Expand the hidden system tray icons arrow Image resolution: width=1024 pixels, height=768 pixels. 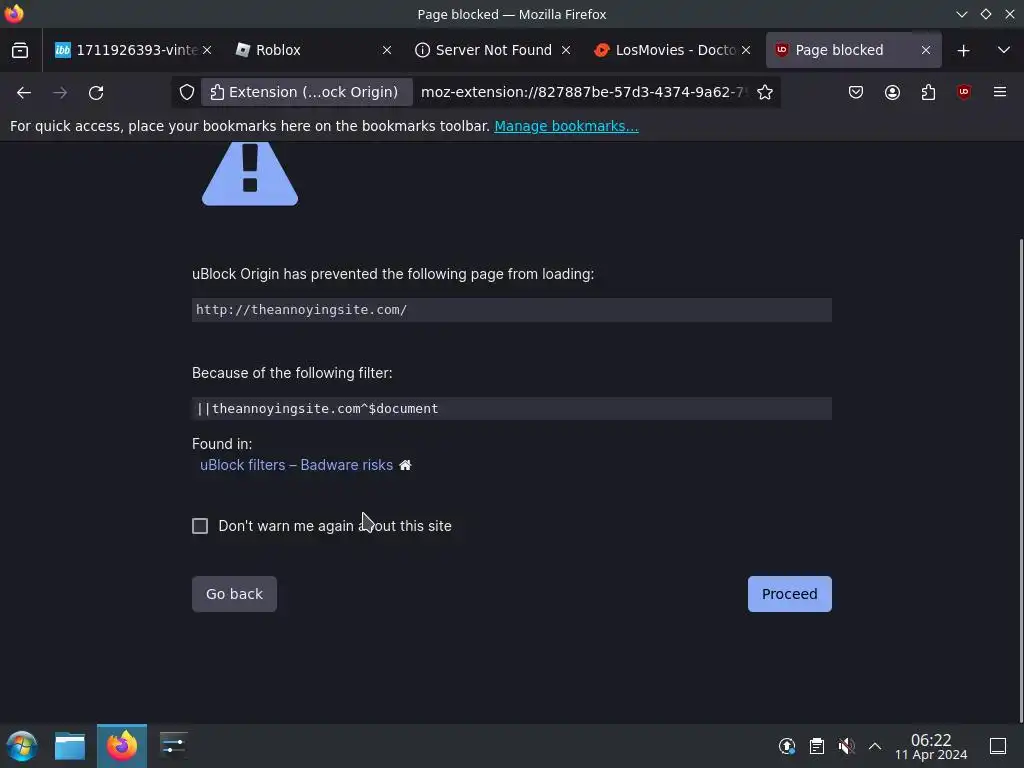pyautogui.click(x=875, y=746)
